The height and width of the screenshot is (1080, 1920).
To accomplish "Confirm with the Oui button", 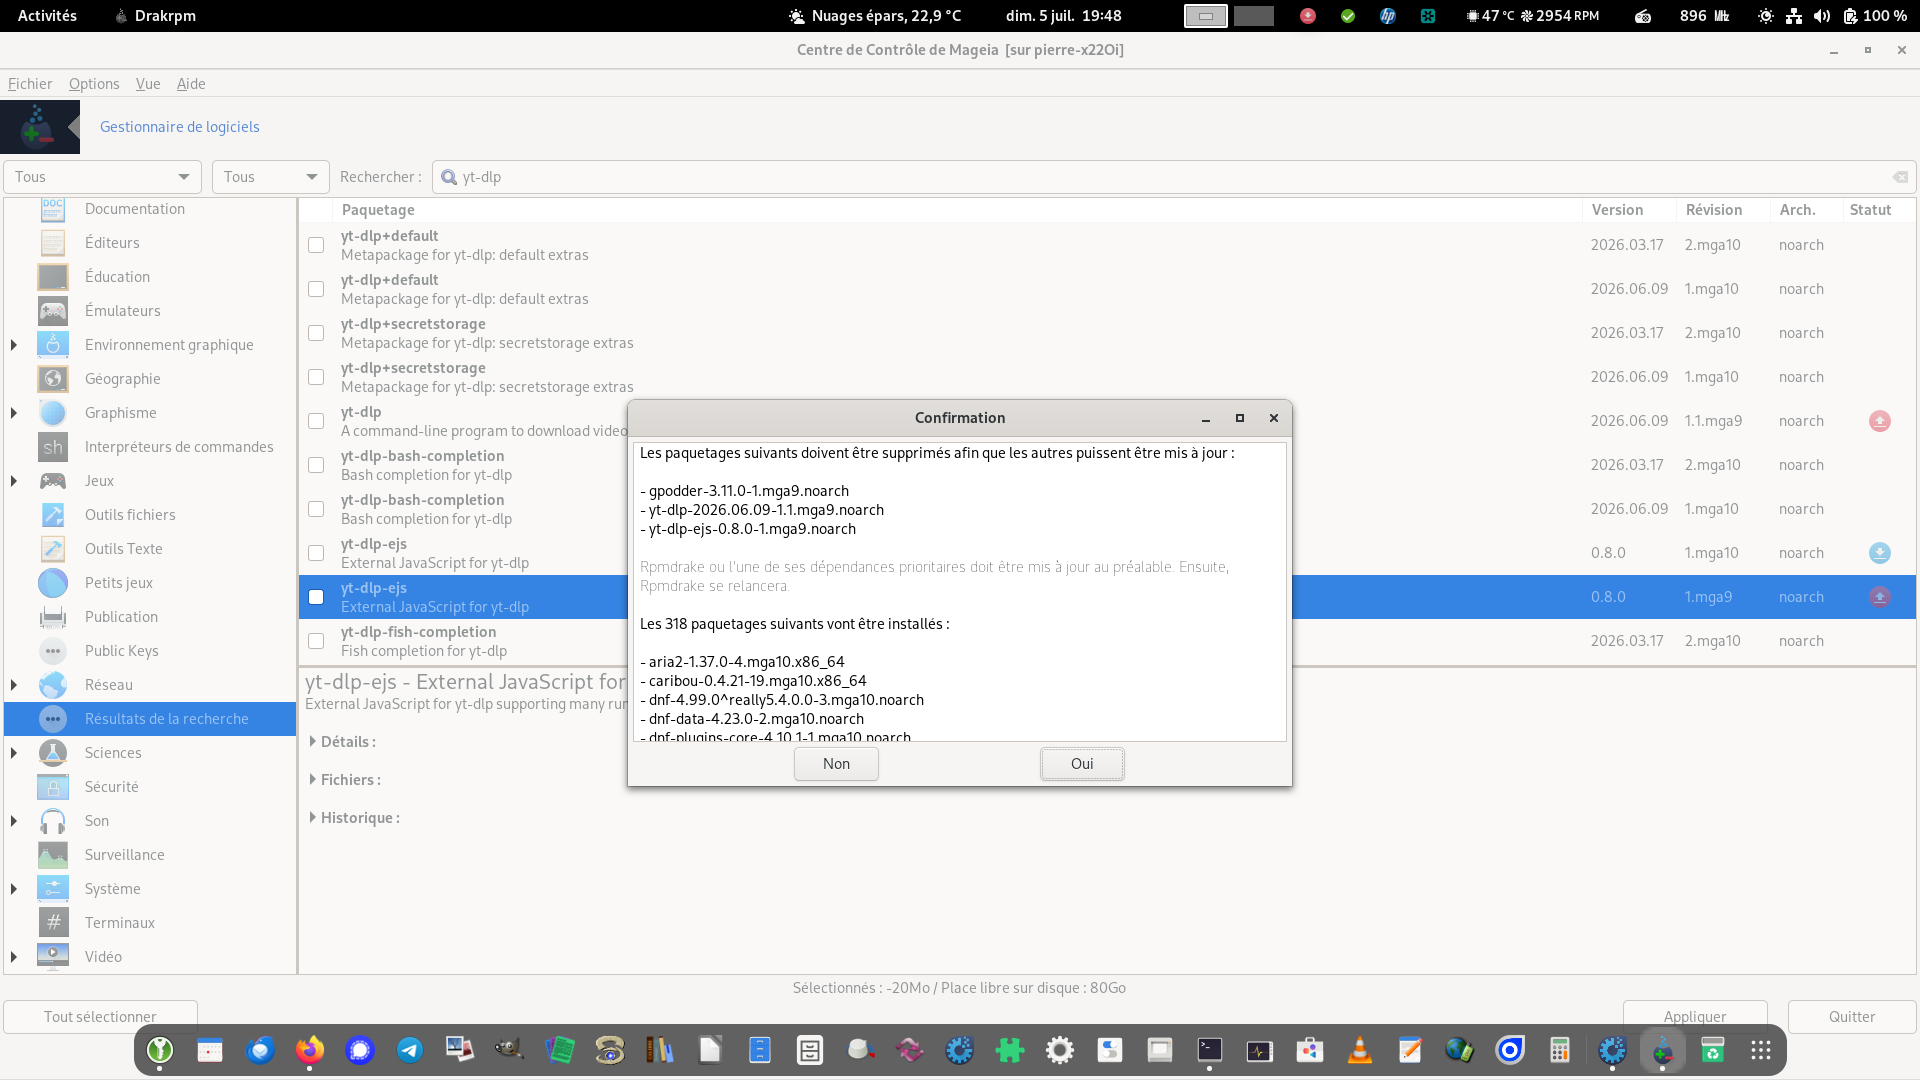I will click(1082, 764).
